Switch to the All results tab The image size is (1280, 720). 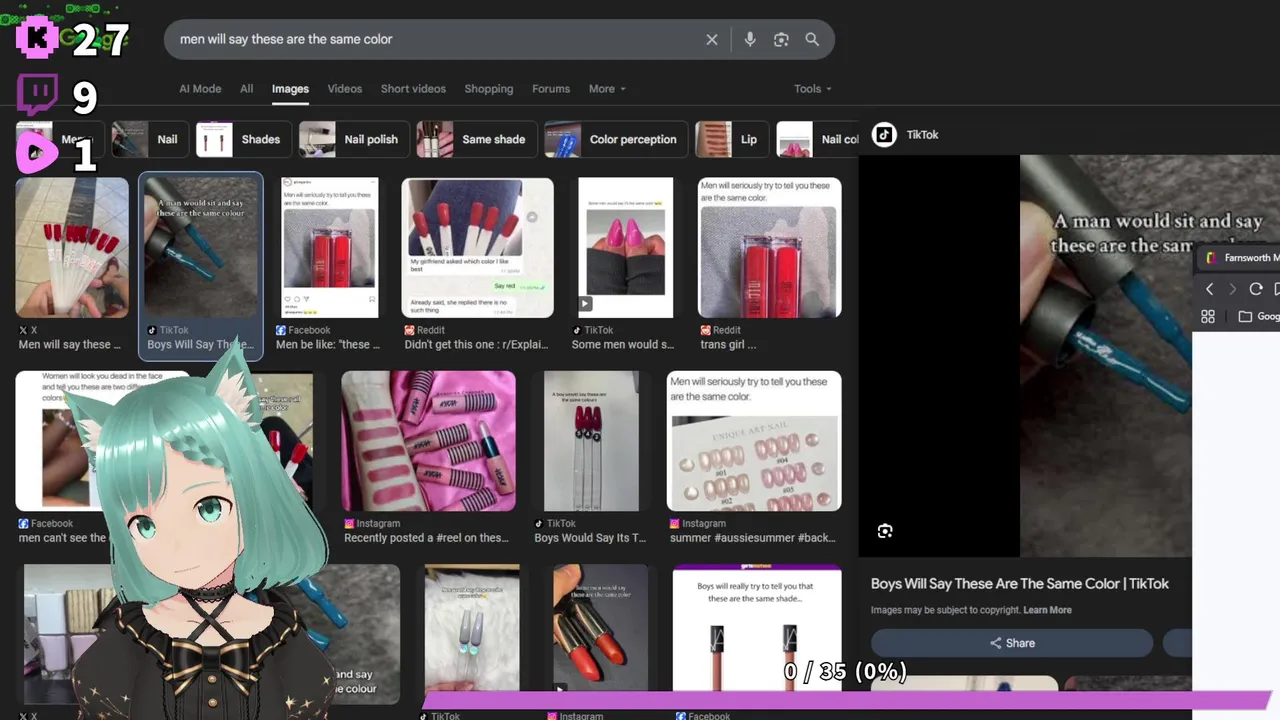246,89
